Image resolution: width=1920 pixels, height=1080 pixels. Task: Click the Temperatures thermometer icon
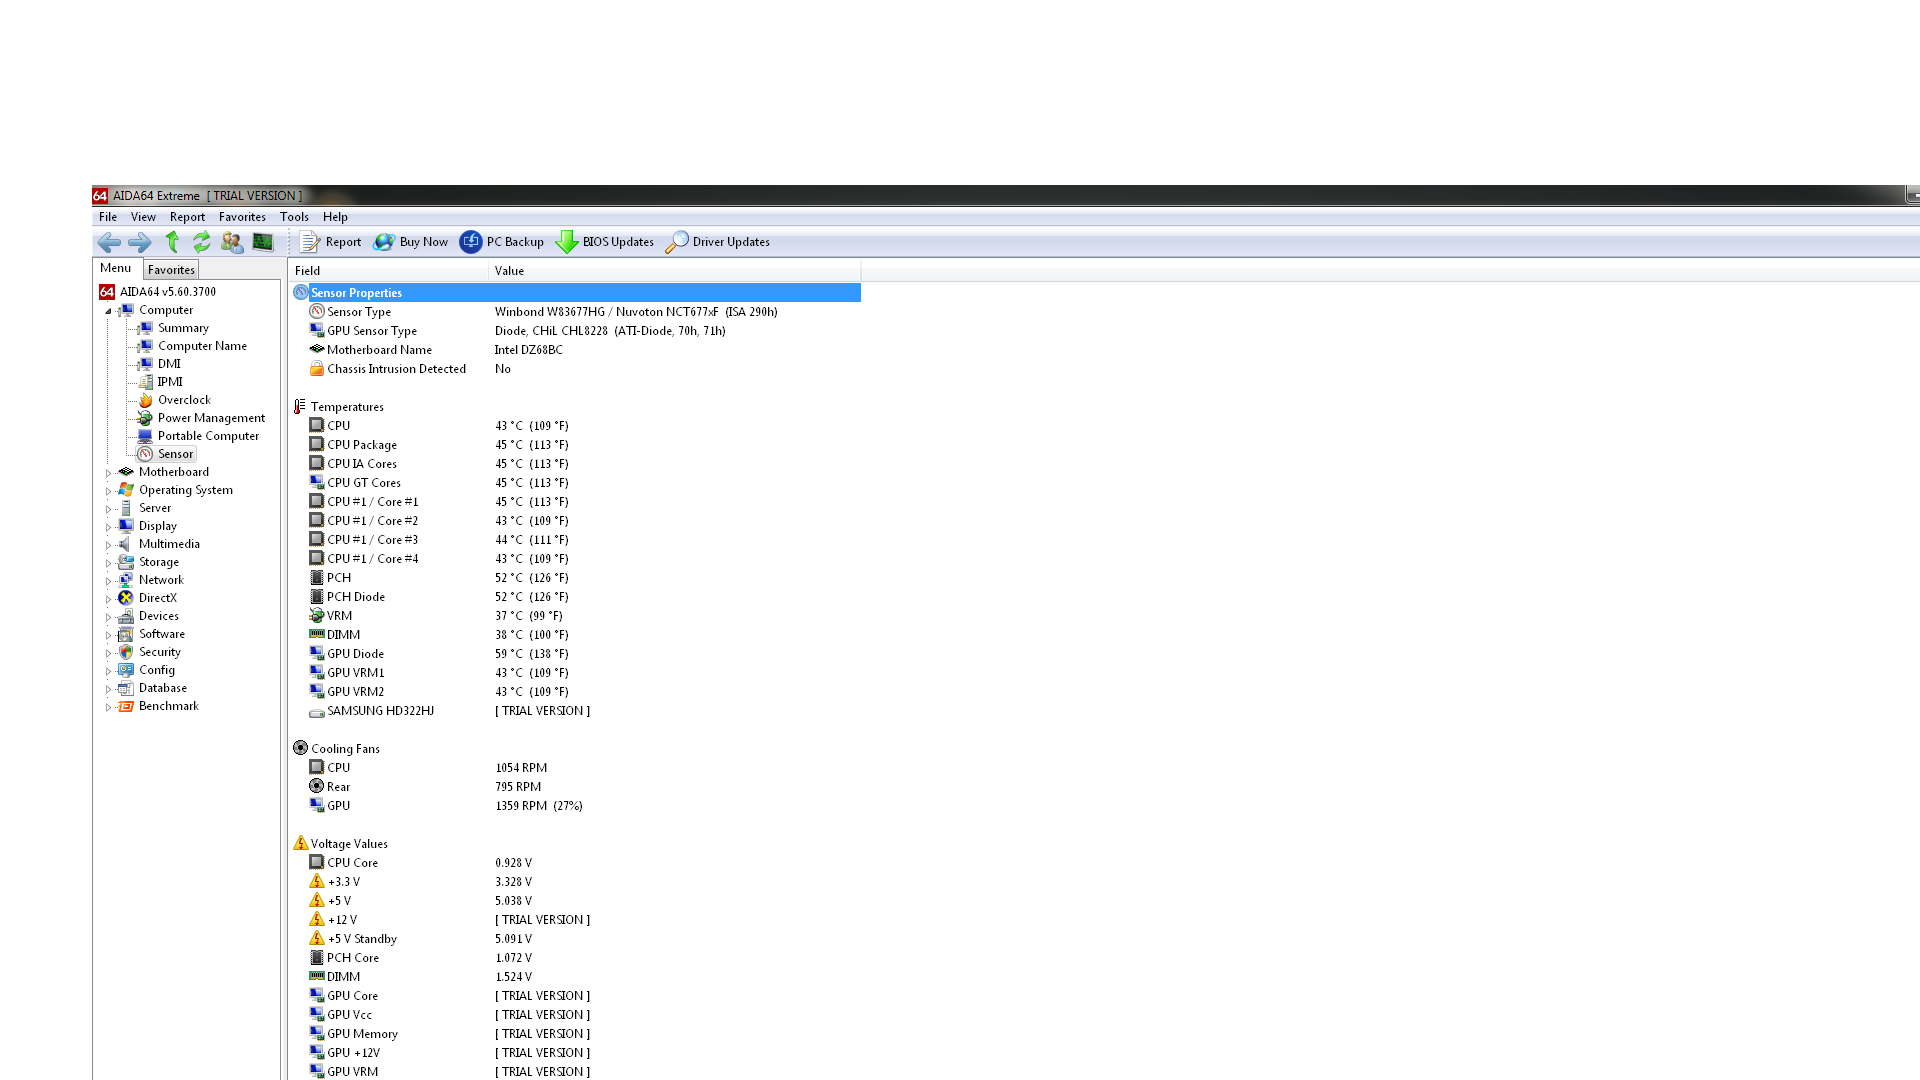(x=300, y=407)
